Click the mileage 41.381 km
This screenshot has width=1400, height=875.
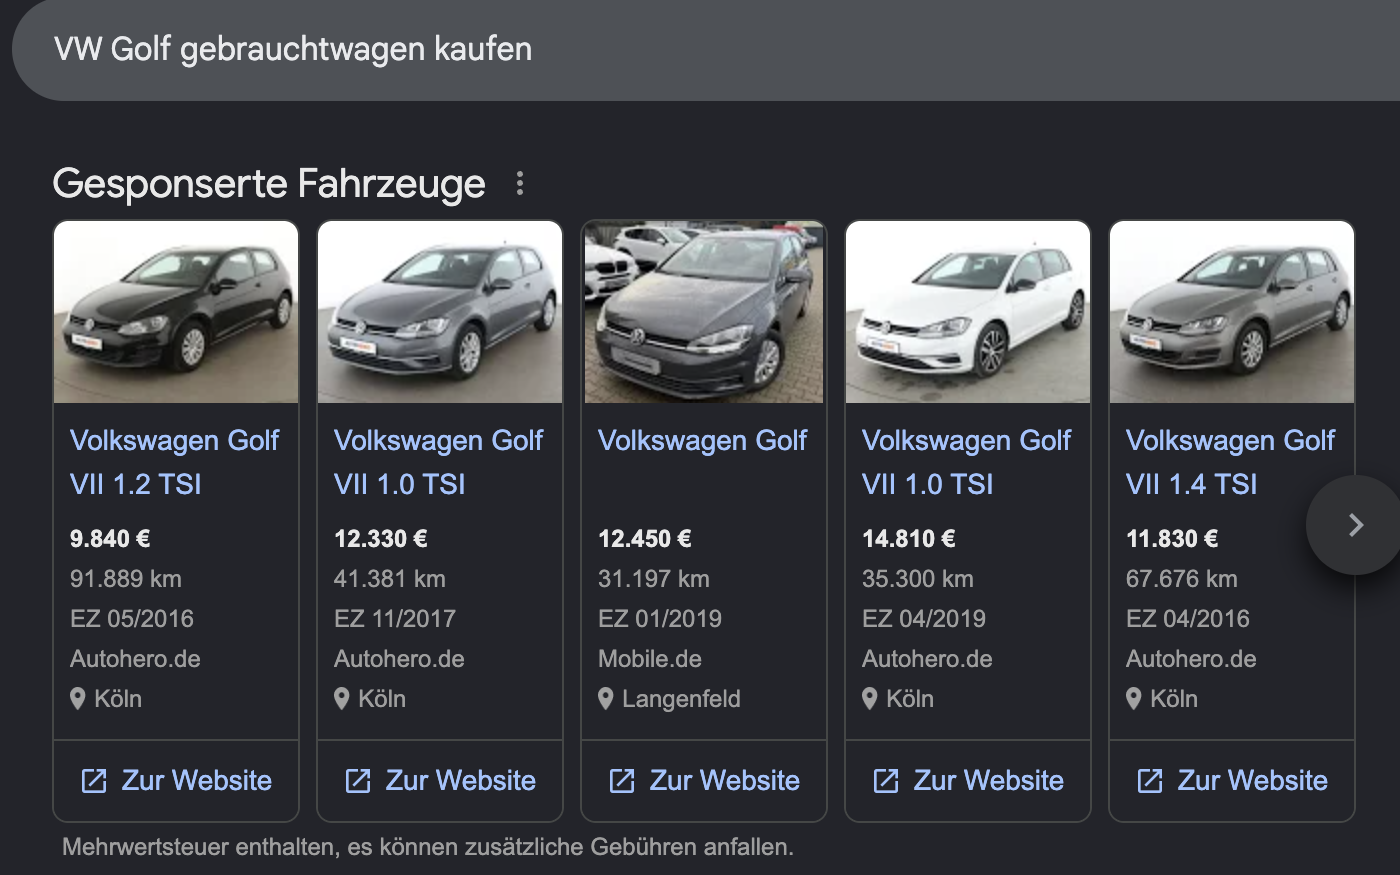tap(390, 579)
